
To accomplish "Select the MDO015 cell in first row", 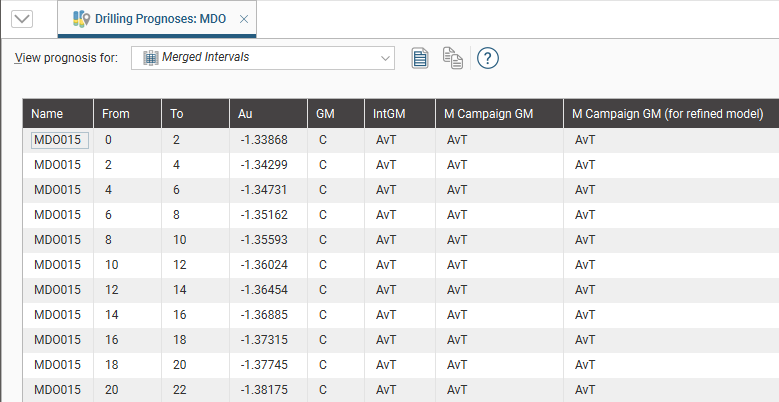I will click(58, 140).
